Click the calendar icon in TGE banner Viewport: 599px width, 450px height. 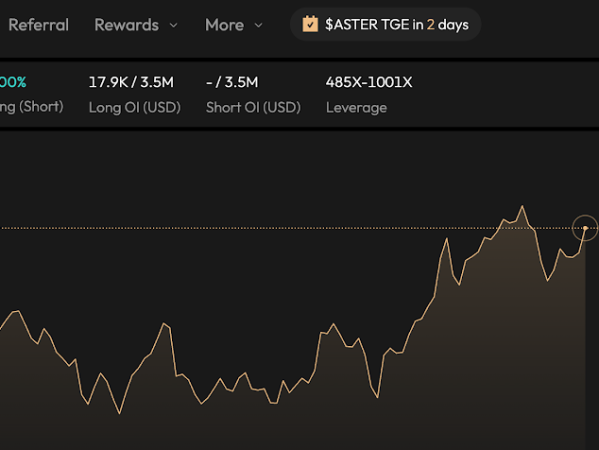point(310,24)
